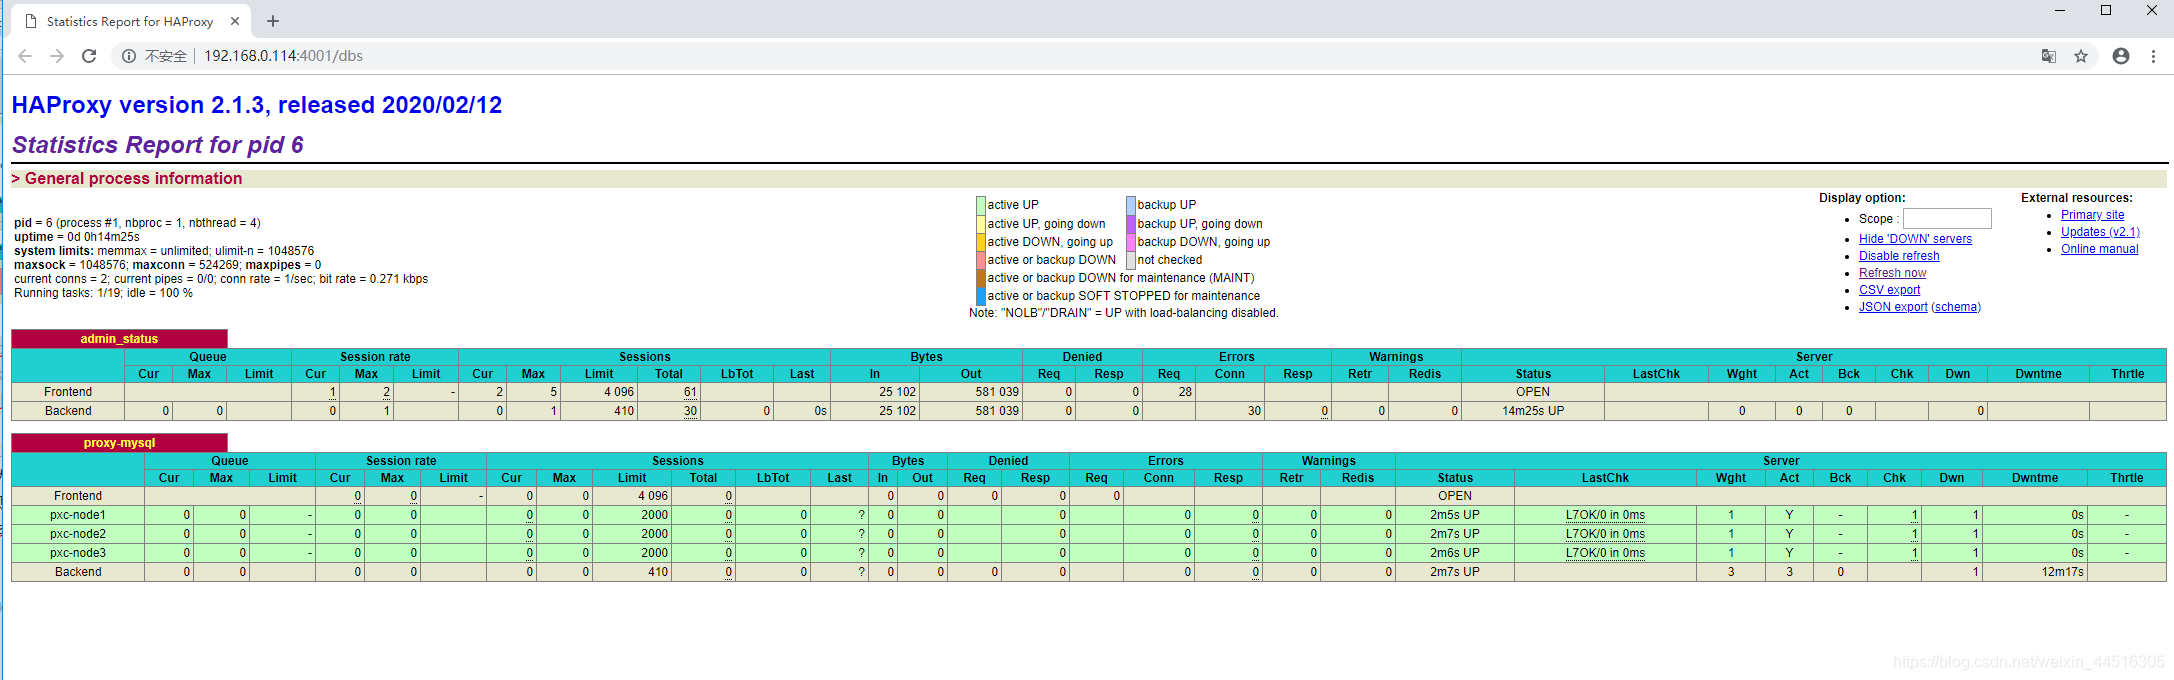Click the Disable refresh link
Image resolution: width=2174 pixels, height=680 pixels.
pos(1899,256)
